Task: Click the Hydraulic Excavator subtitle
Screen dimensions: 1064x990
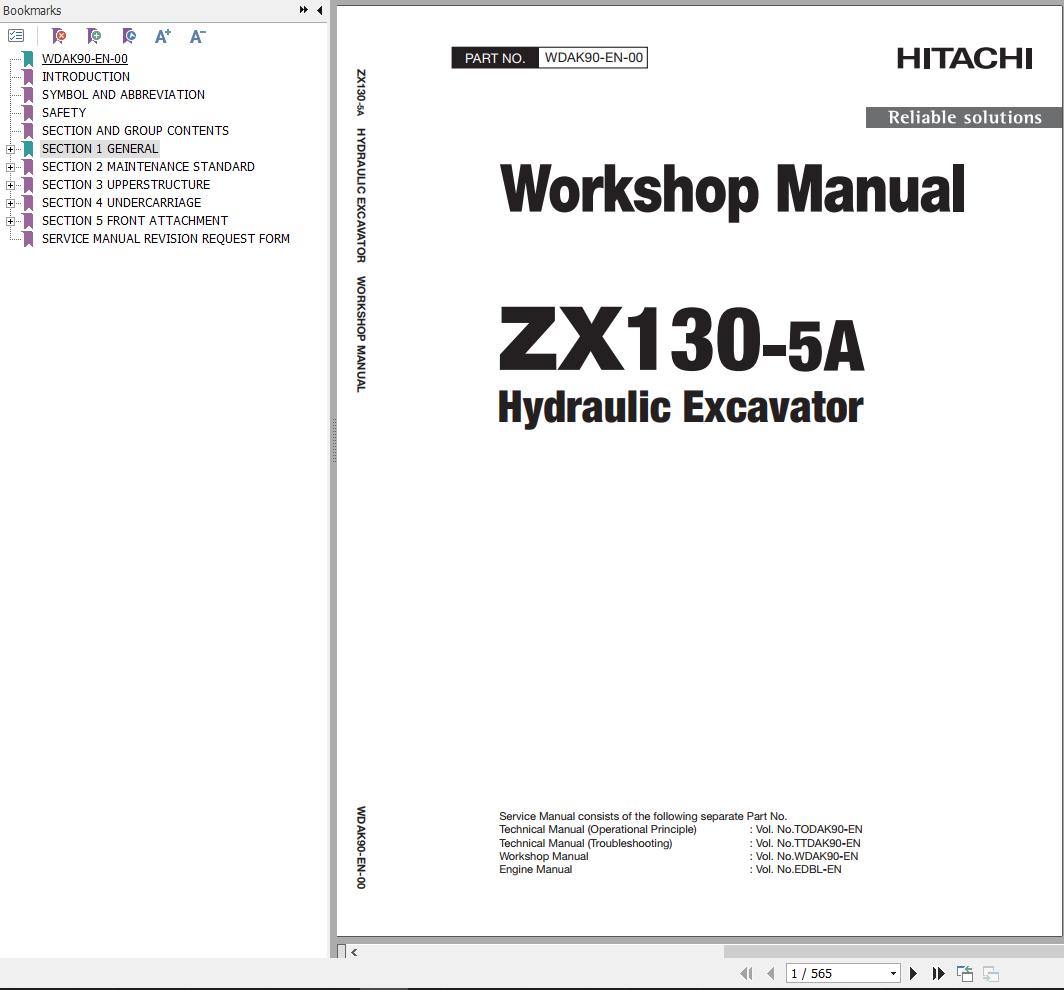Action: coord(680,407)
